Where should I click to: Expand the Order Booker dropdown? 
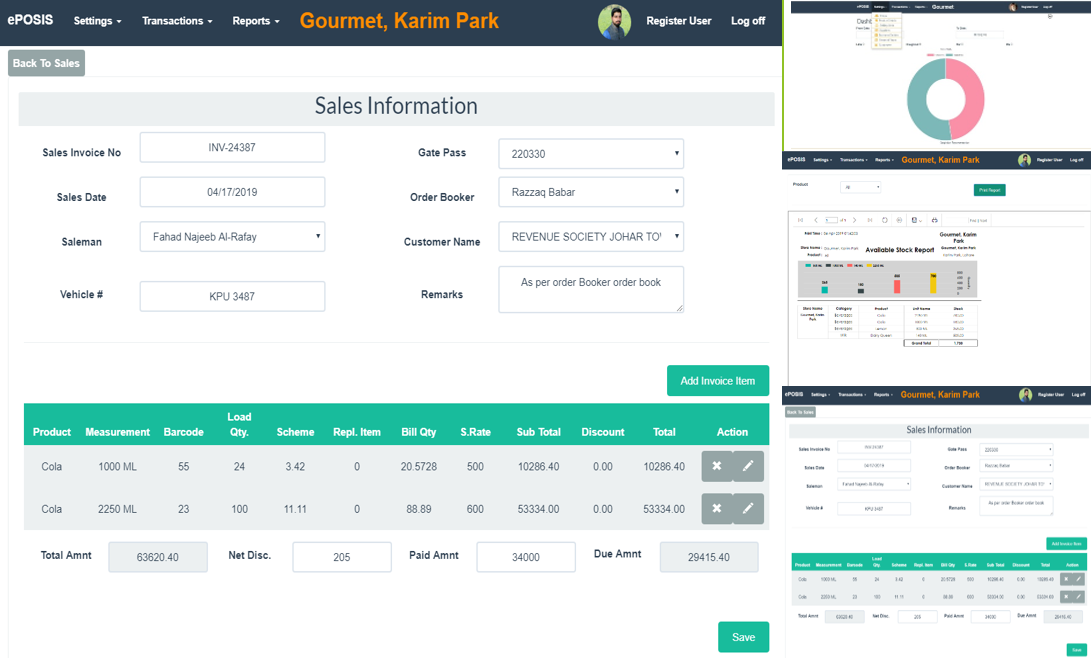coord(591,192)
